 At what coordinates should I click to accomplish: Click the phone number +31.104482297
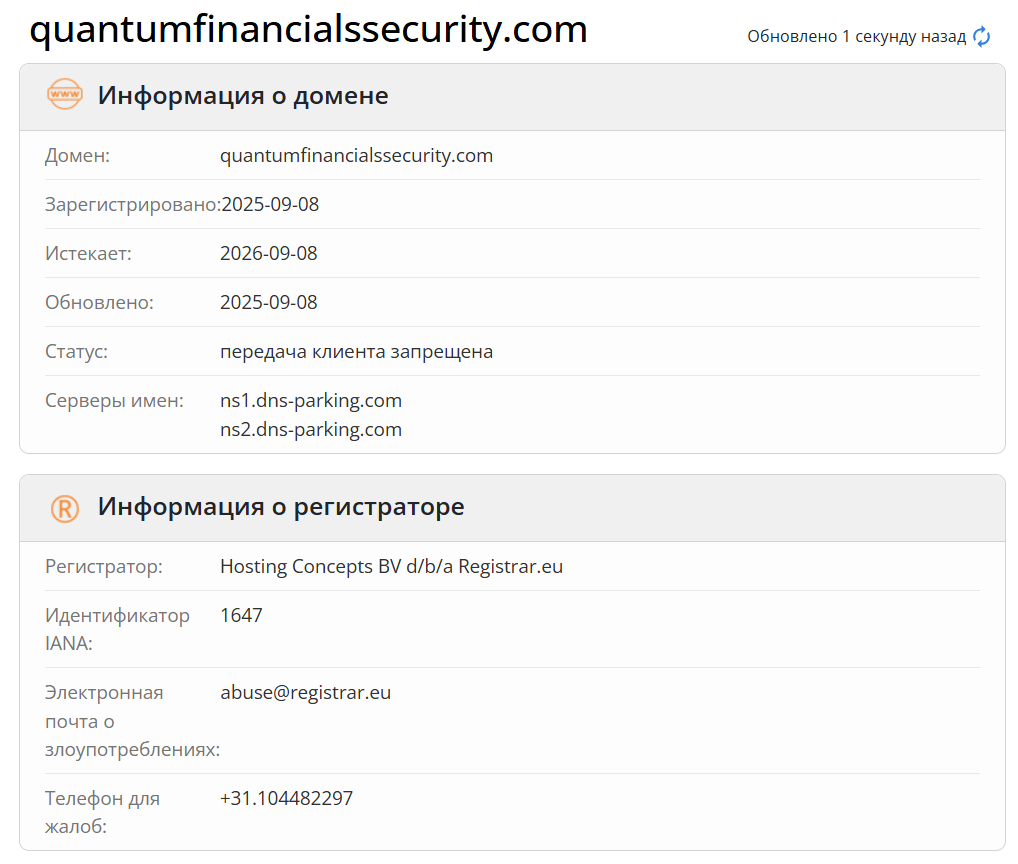pos(286,798)
